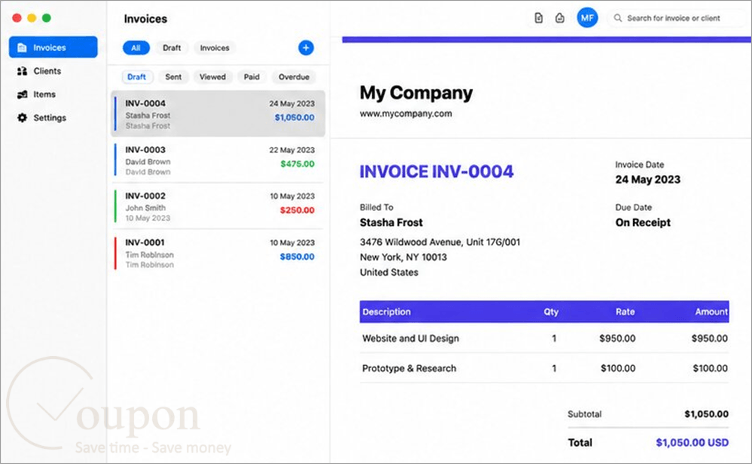
Task: Click the $950.00 rate value
Action: pyautogui.click(x=617, y=338)
